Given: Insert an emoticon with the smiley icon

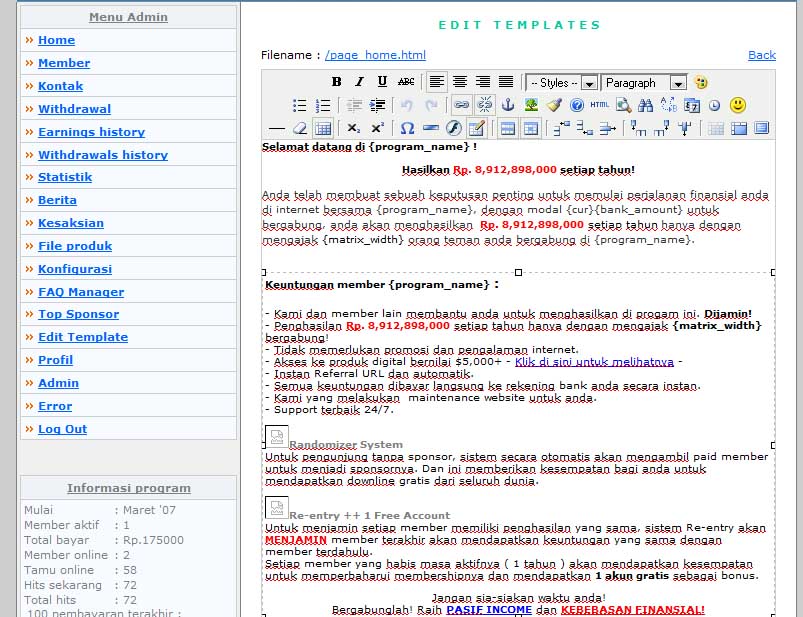Looking at the screenshot, I should [738, 105].
